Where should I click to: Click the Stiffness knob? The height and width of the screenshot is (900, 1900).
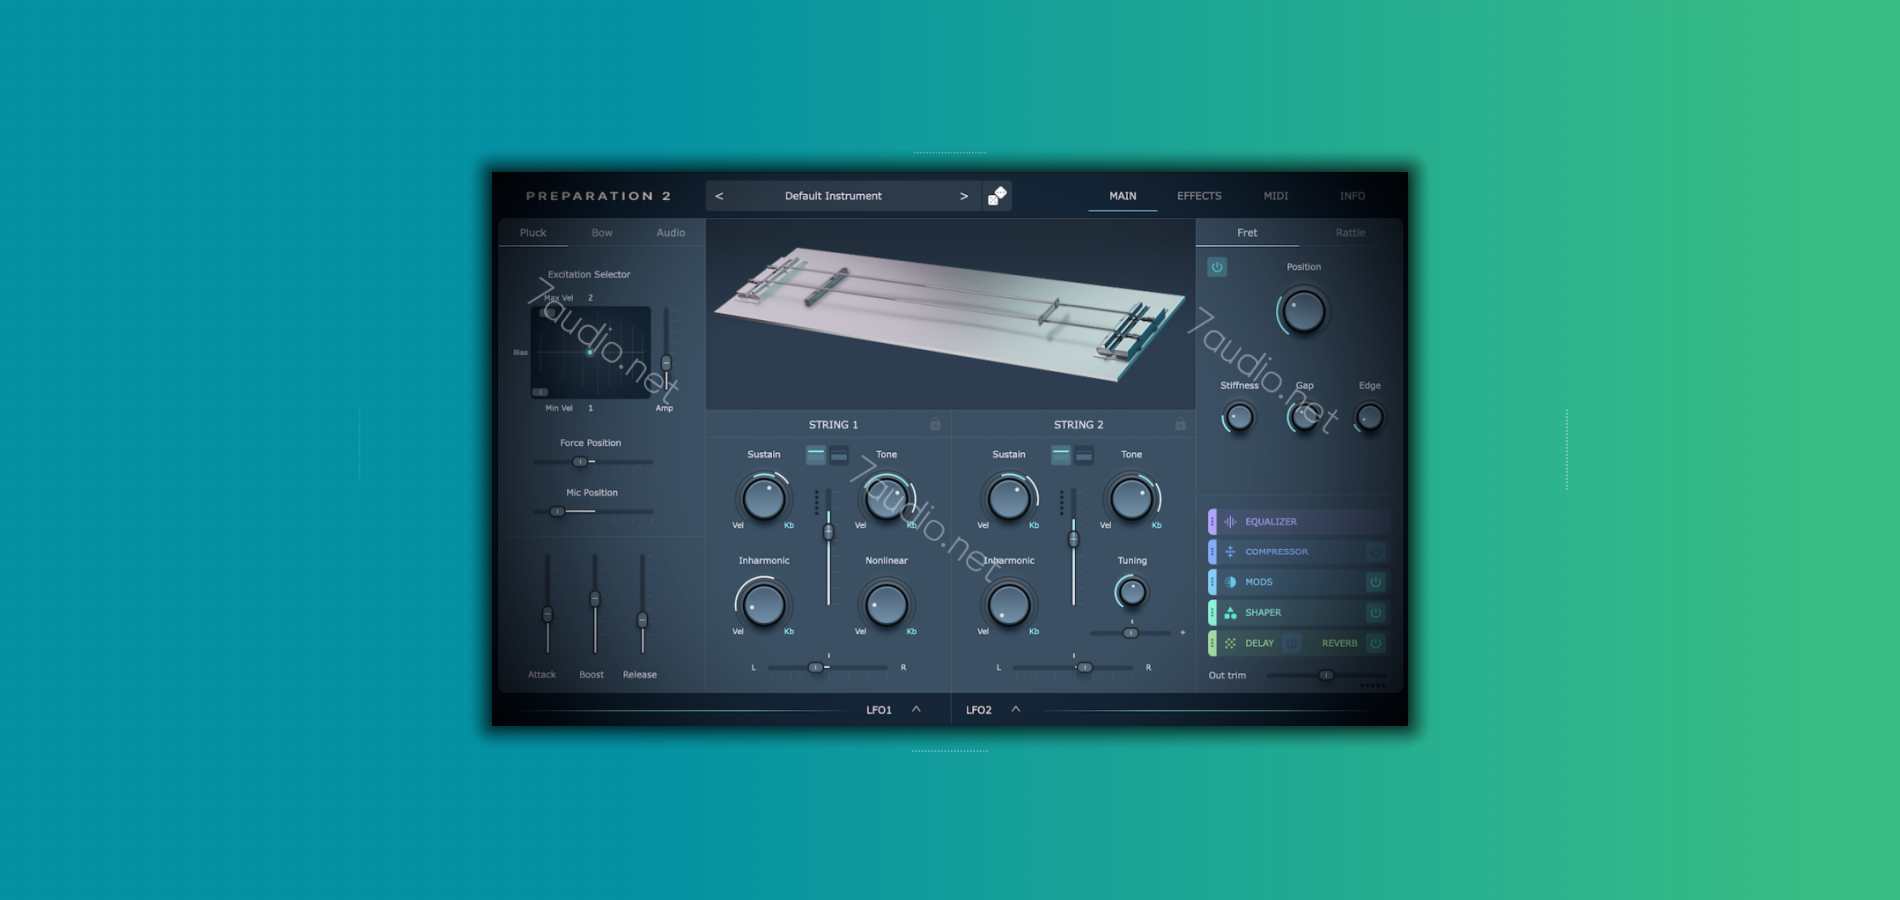point(1239,417)
